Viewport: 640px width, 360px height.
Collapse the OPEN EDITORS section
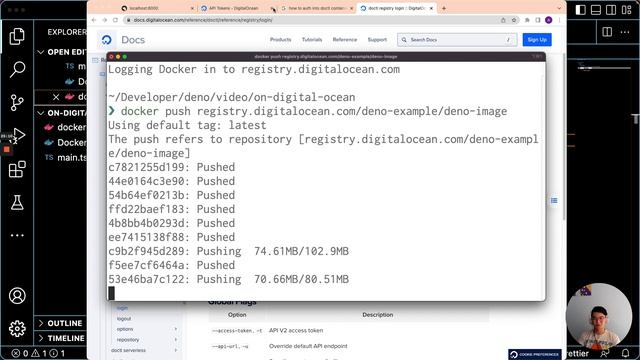pyautogui.click(x=41, y=52)
